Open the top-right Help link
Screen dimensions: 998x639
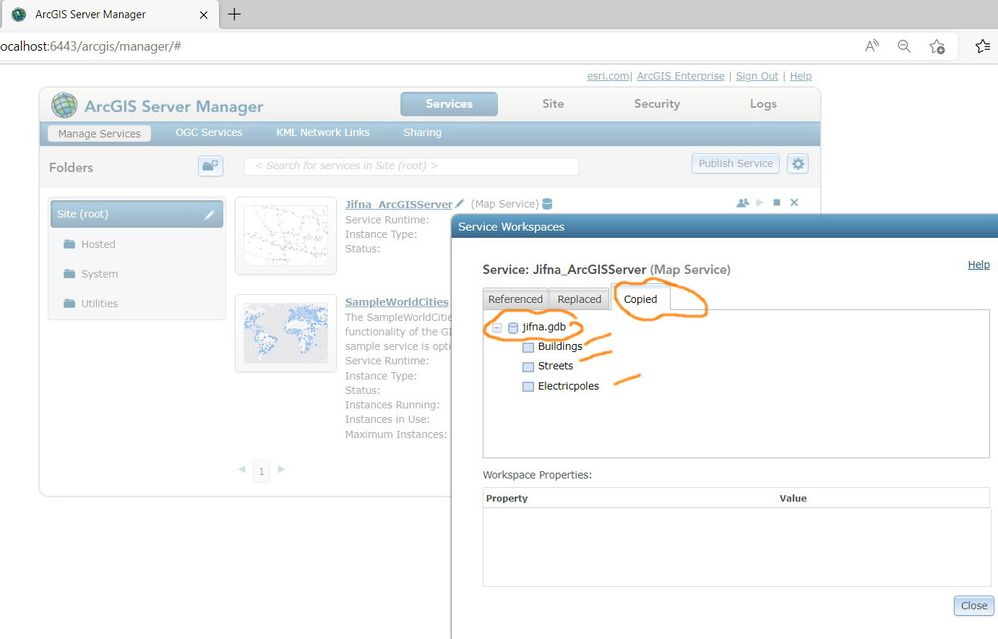(800, 76)
